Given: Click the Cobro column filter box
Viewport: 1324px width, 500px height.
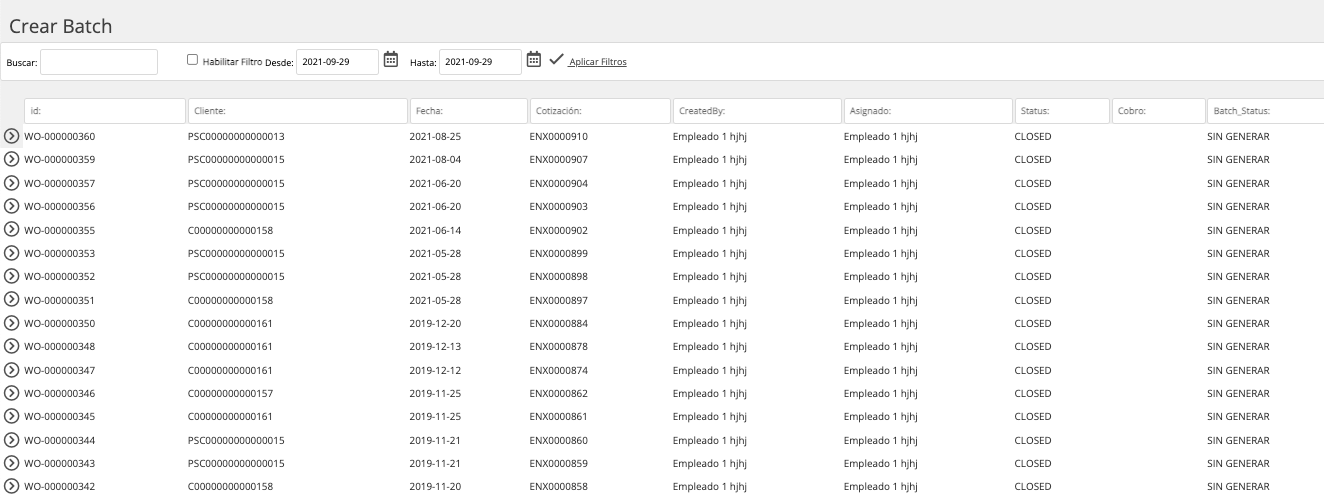Looking at the screenshot, I should (x=1158, y=111).
